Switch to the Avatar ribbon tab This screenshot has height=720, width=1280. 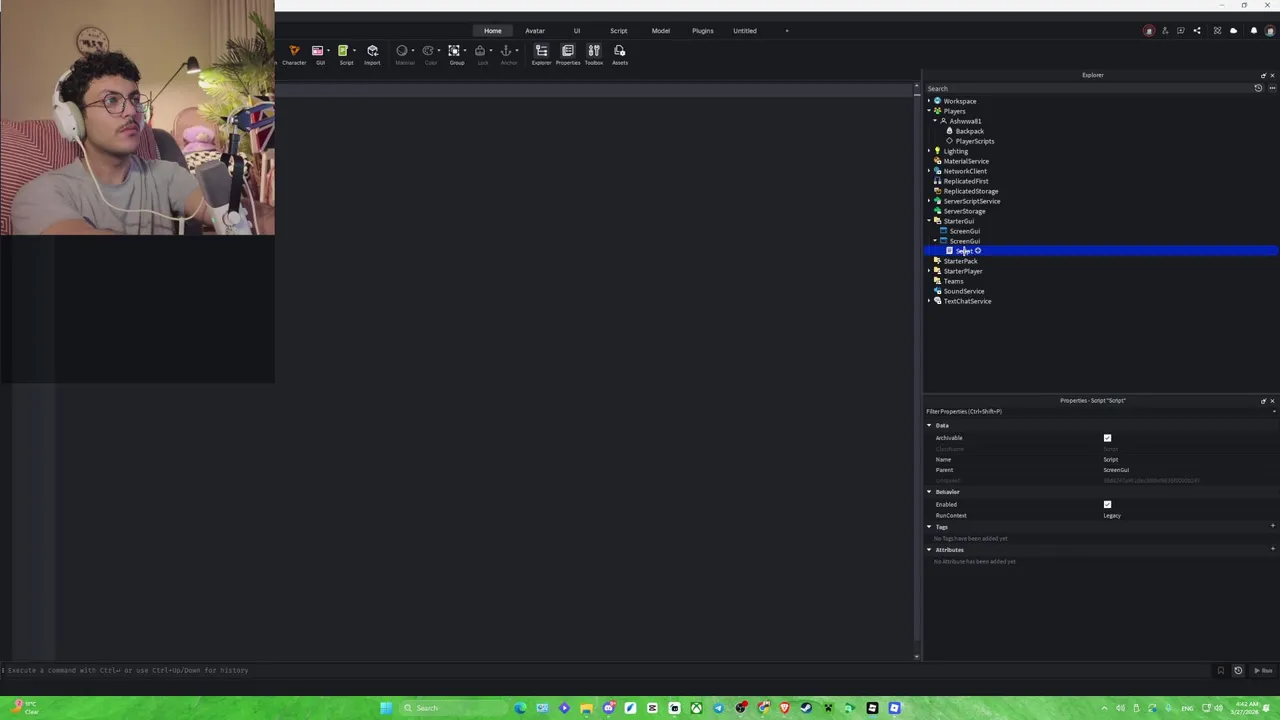coord(535,31)
